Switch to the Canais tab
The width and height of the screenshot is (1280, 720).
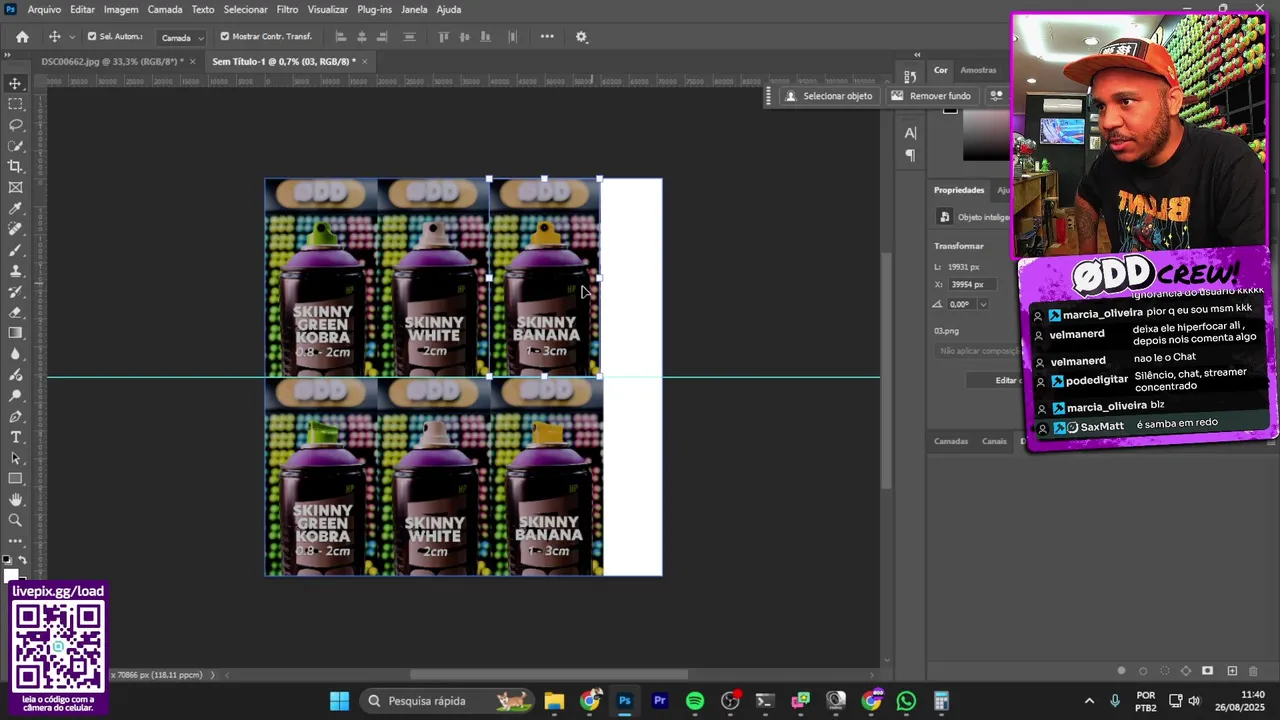coord(994,441)
